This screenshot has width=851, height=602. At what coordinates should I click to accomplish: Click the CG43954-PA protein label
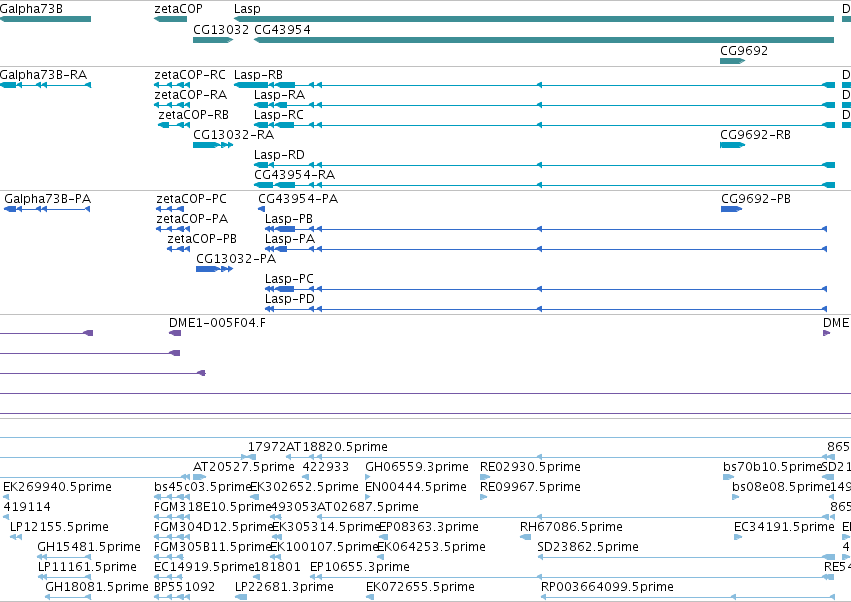[298, 199]
